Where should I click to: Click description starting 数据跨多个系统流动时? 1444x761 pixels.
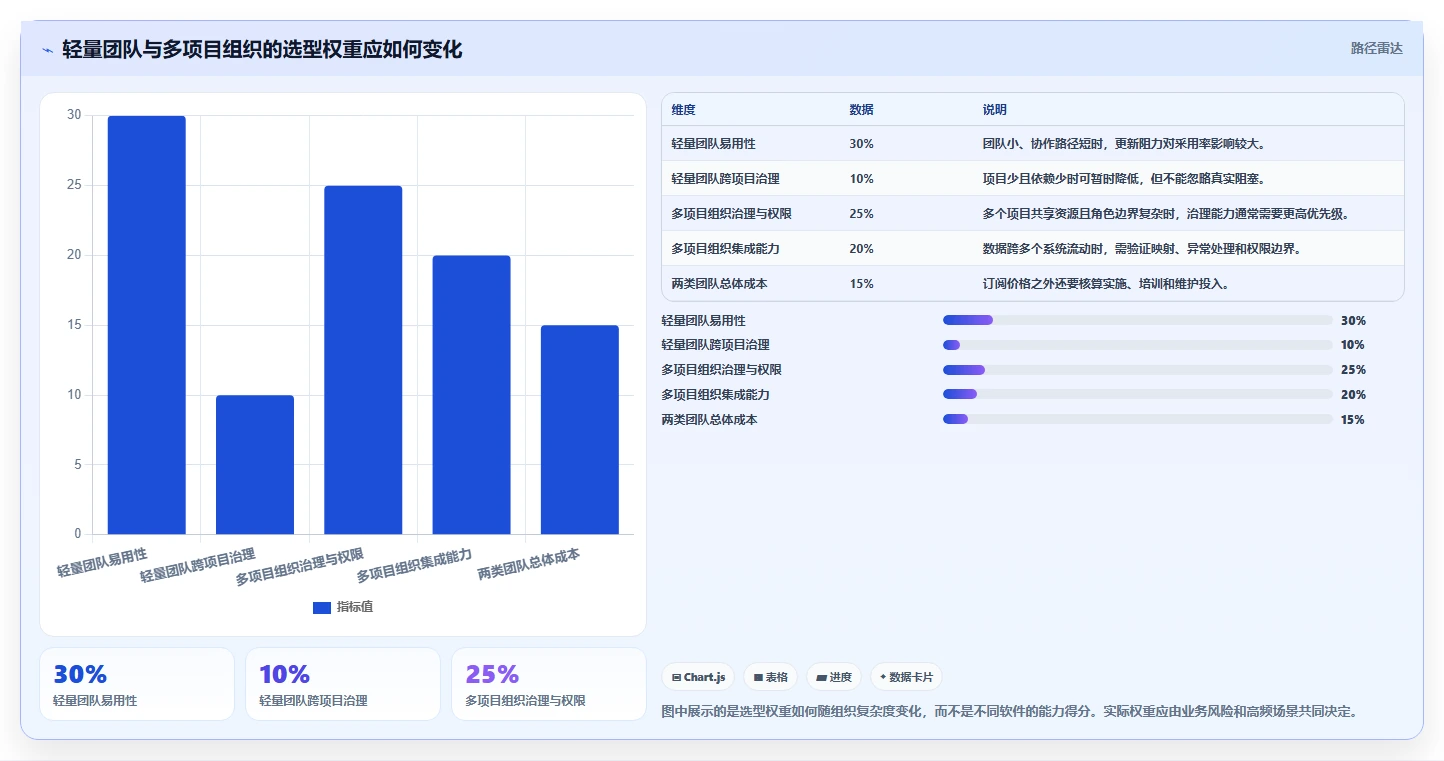tap(1142, 249)
